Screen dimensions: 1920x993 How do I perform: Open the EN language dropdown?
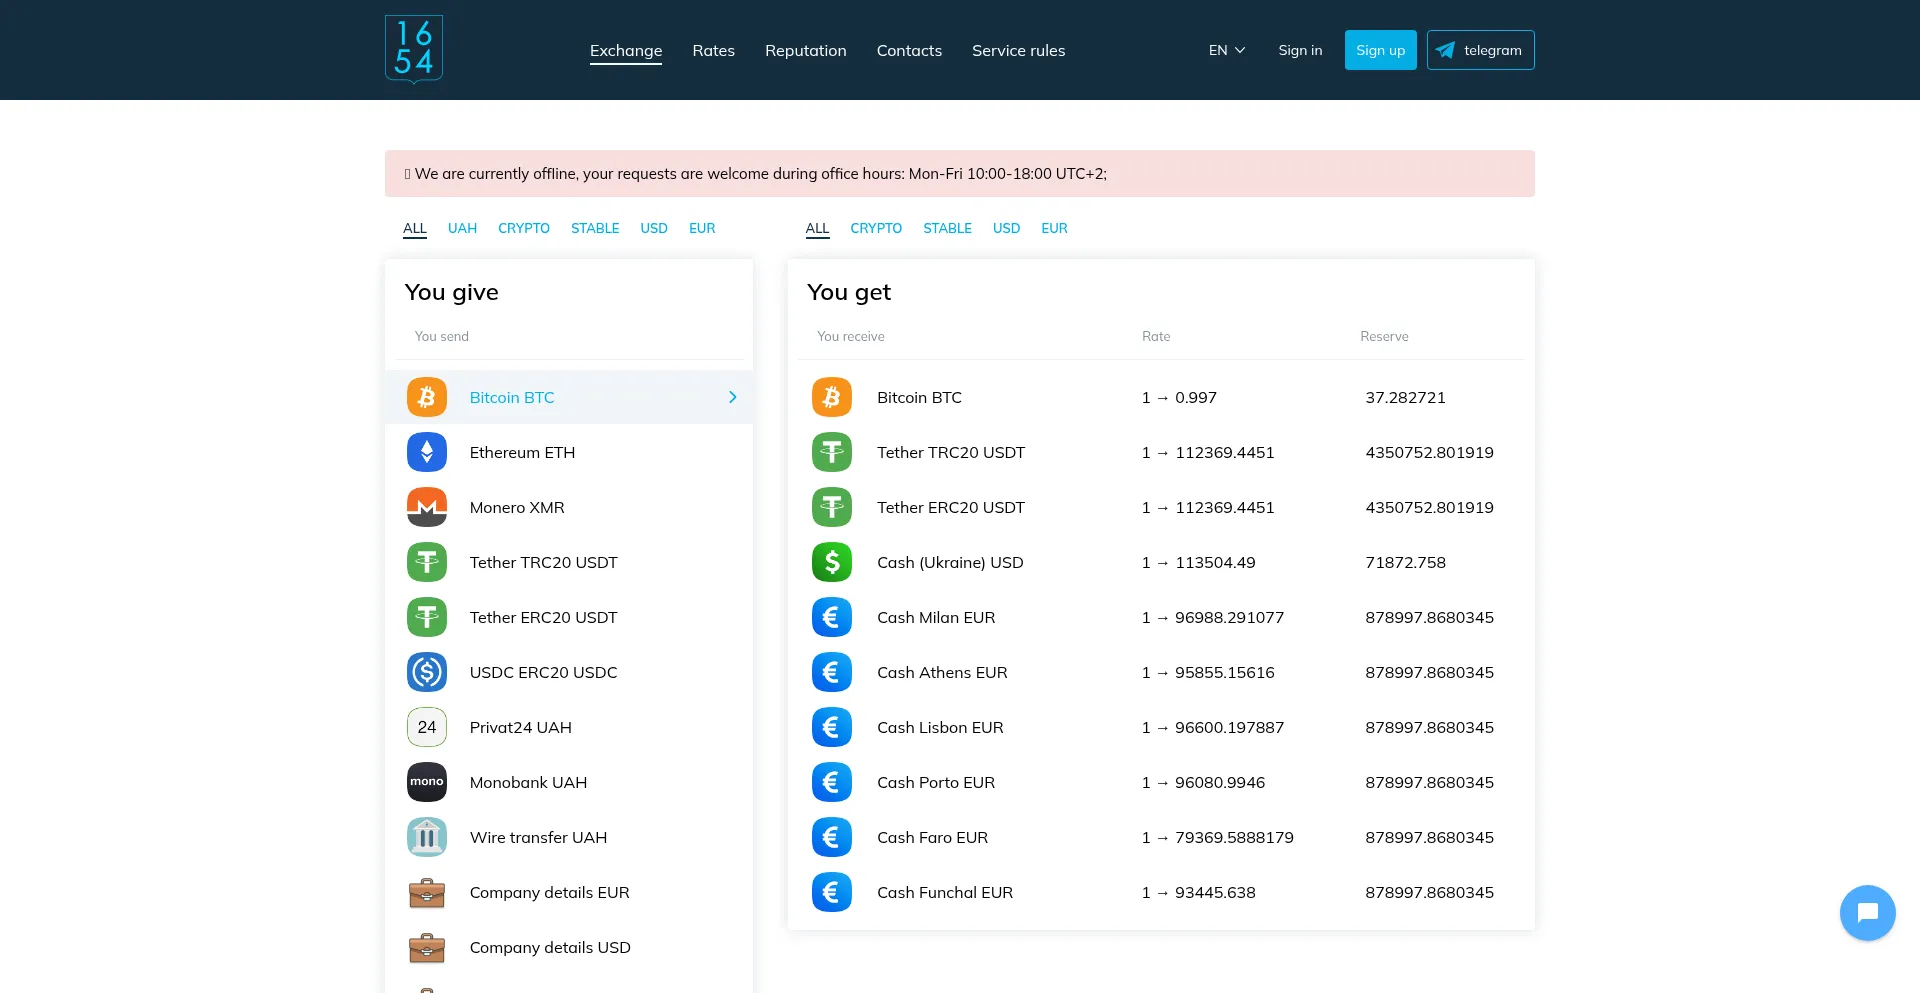(1227, 50)
